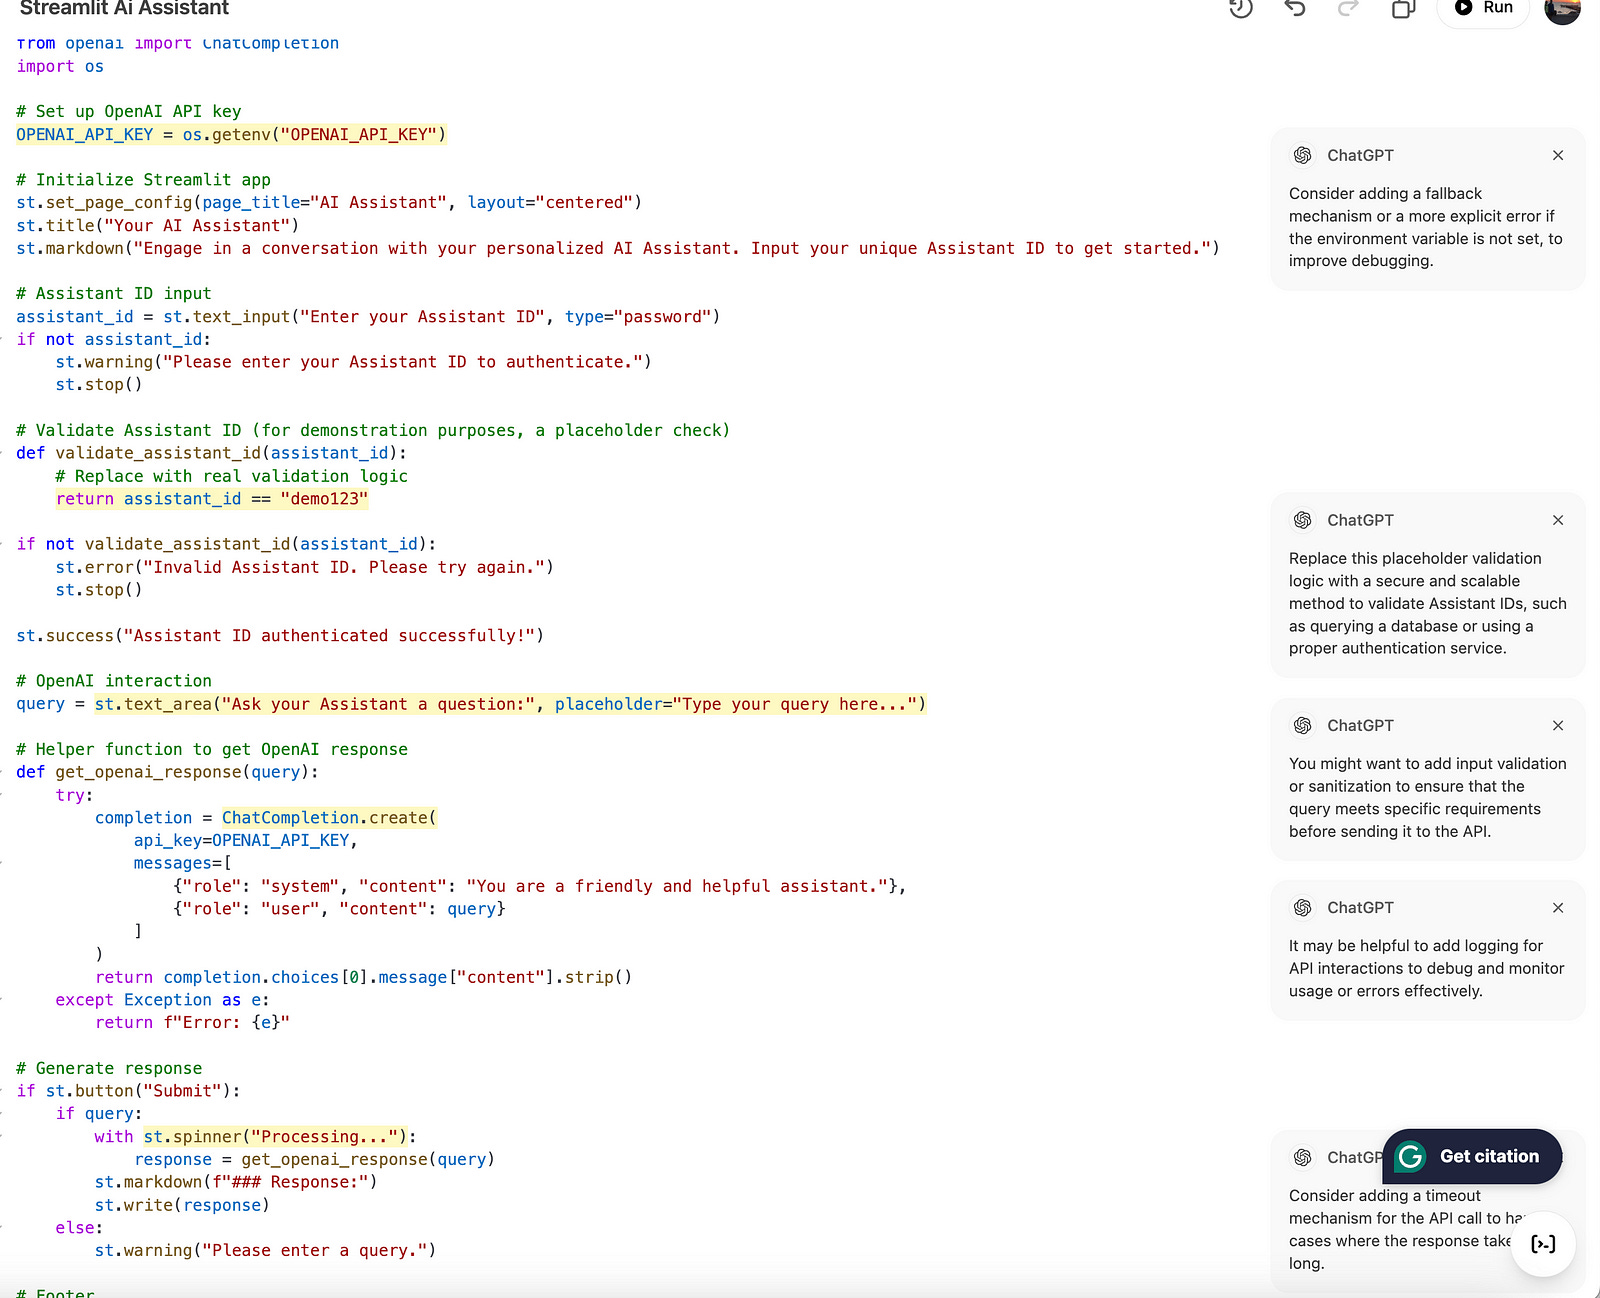Dismiss the input validation ChatGPT comment

coord(1558,725)
